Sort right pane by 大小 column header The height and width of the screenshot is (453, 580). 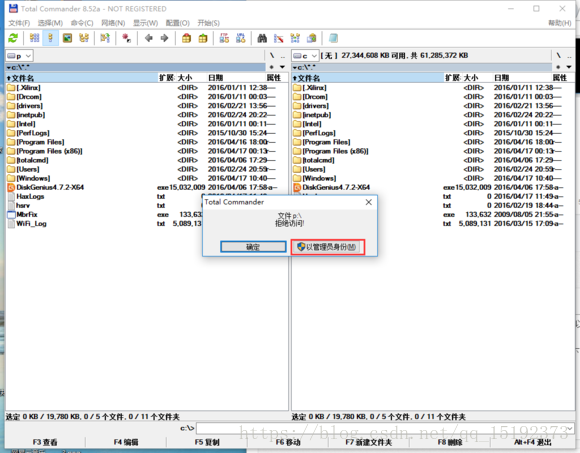pos(477,78)
